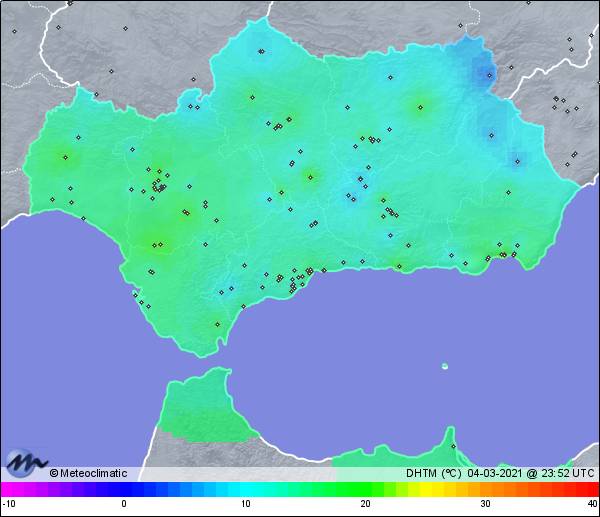600x517 pixels.
Task: Click the 23:52 UTC timestamp
Action: 567,473
